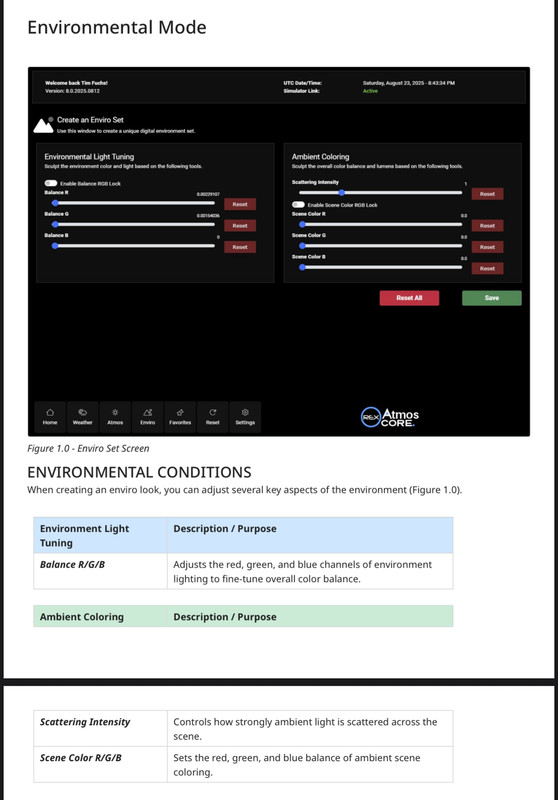Click the Version 8.0.2025.0812 text
The image size is (558, 800).
click(72, 91)
